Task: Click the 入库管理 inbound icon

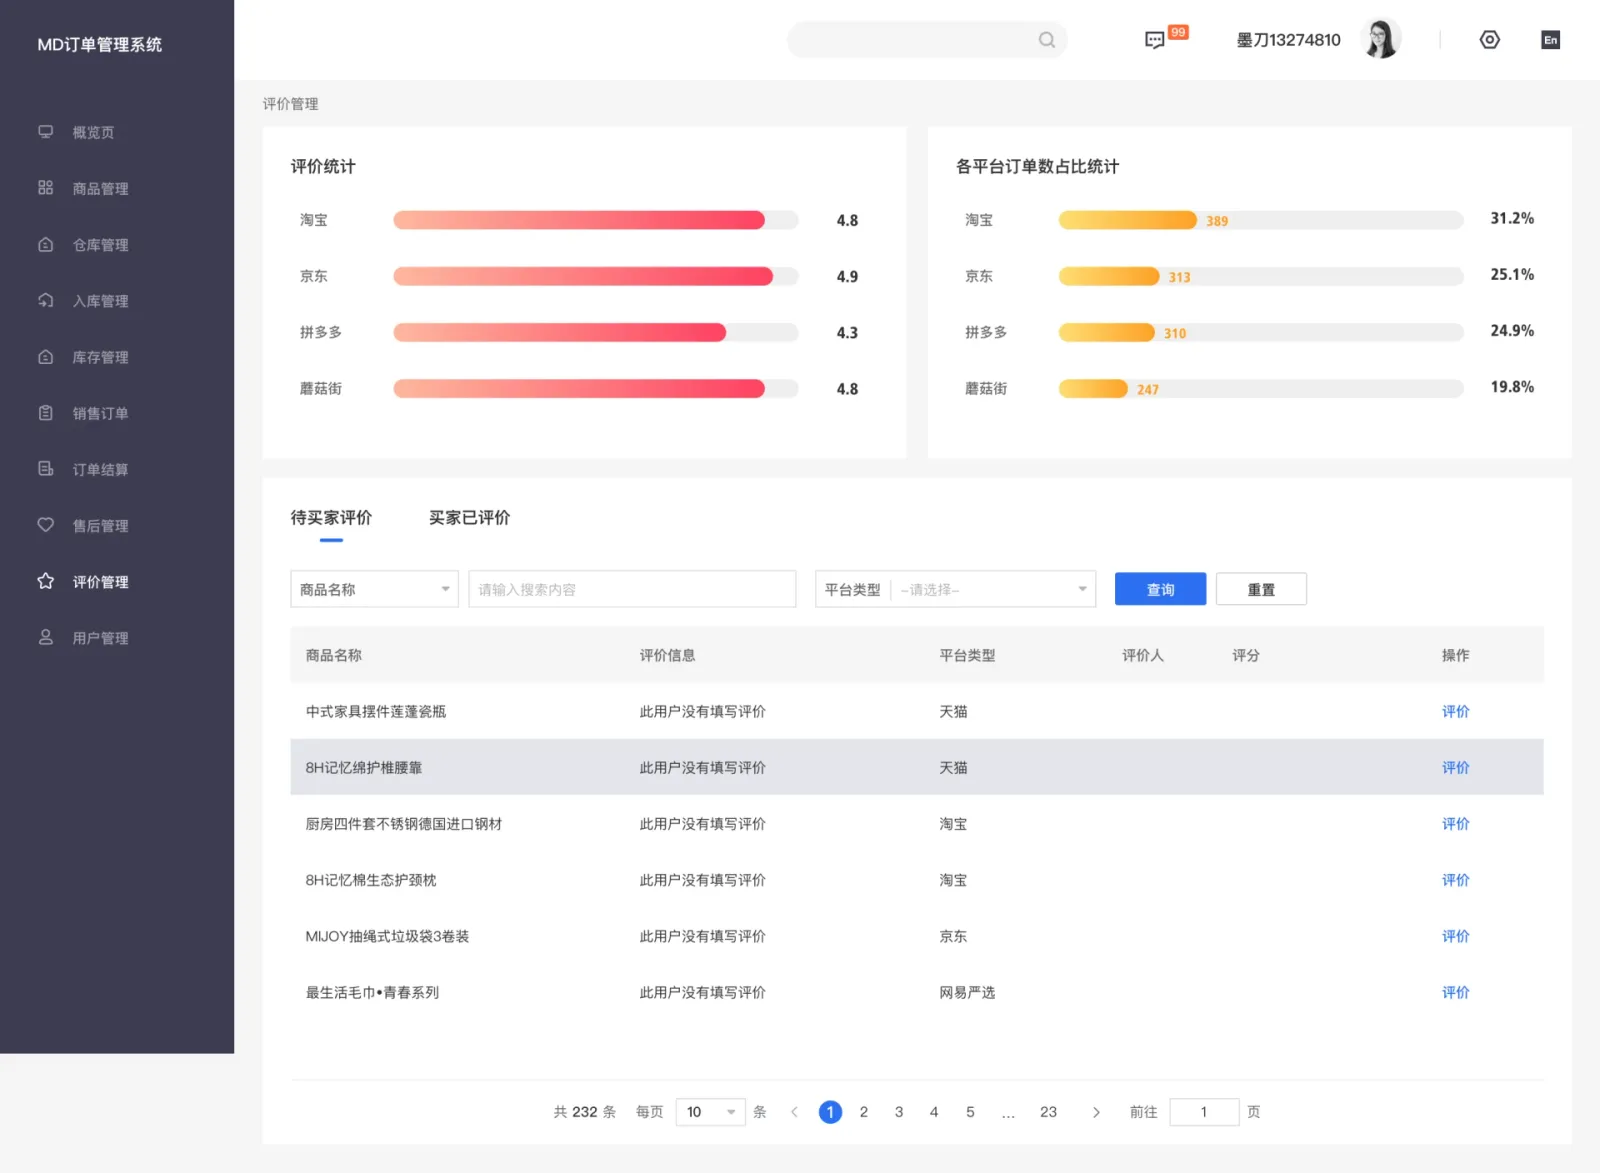Action: [x=45, y=300]
